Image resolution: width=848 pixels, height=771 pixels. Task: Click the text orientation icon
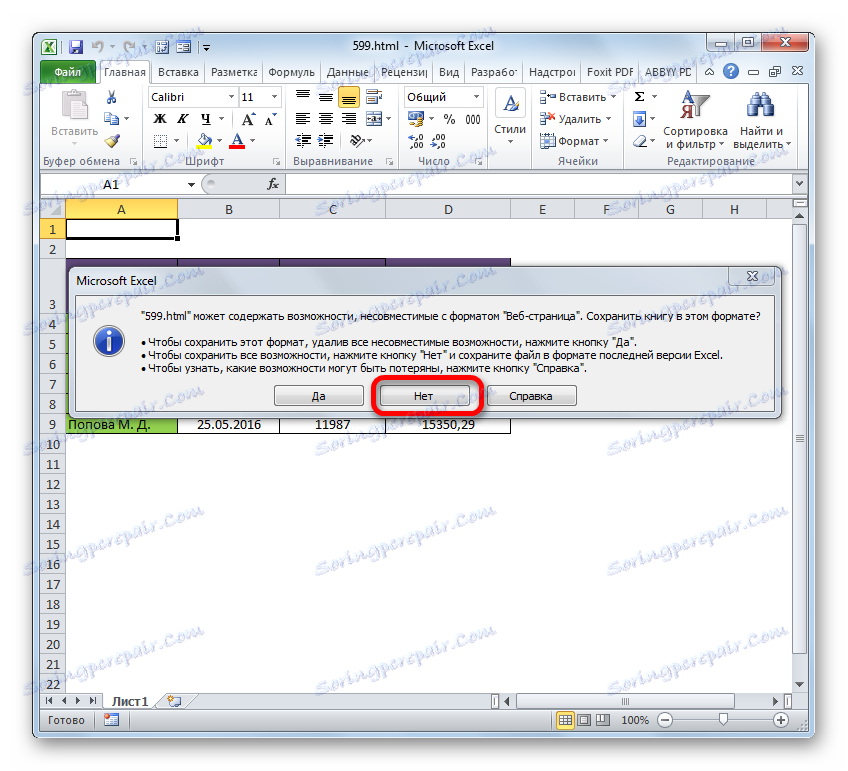pyautogui.click(x=357, y=141)
